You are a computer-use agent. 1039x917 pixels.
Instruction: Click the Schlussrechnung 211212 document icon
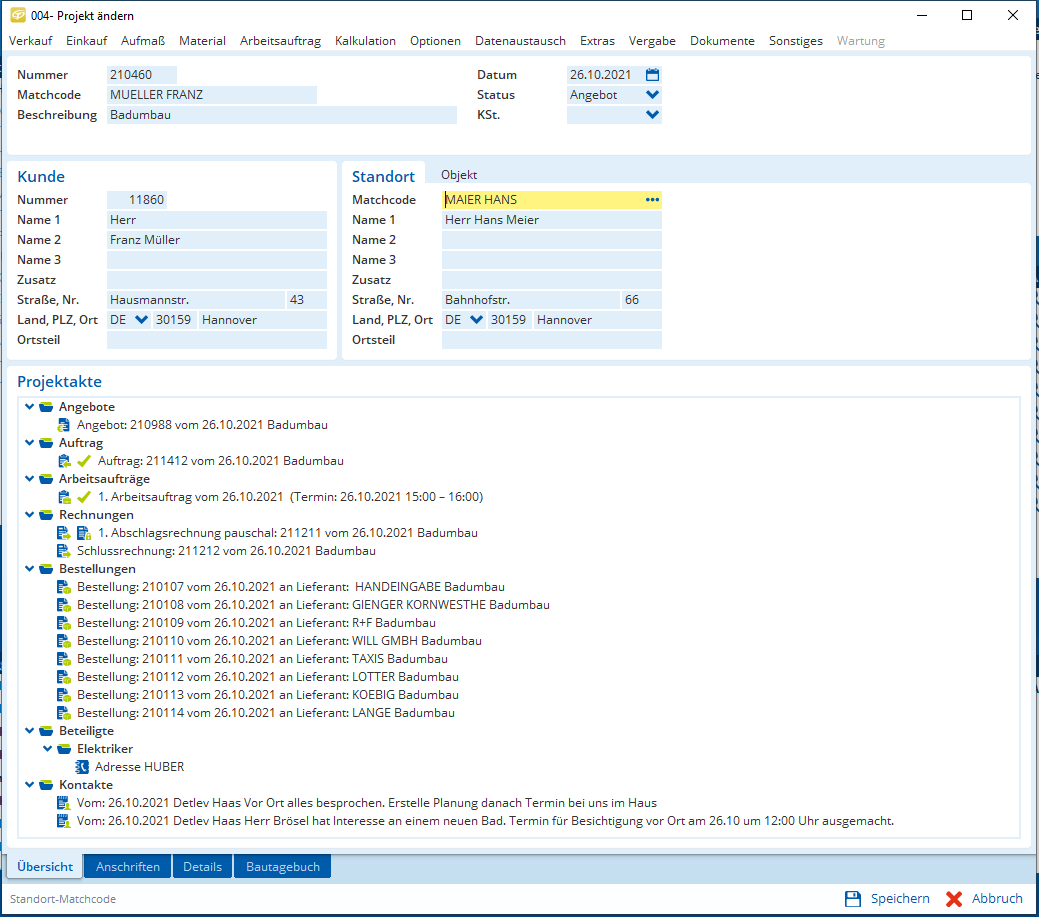(64, 551)
